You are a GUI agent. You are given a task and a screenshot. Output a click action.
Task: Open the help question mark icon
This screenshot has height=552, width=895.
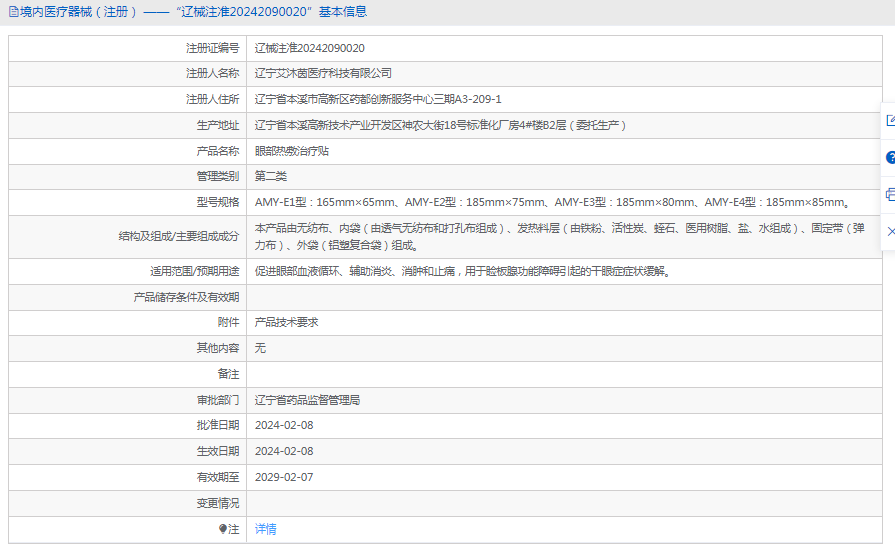[889, 158]
